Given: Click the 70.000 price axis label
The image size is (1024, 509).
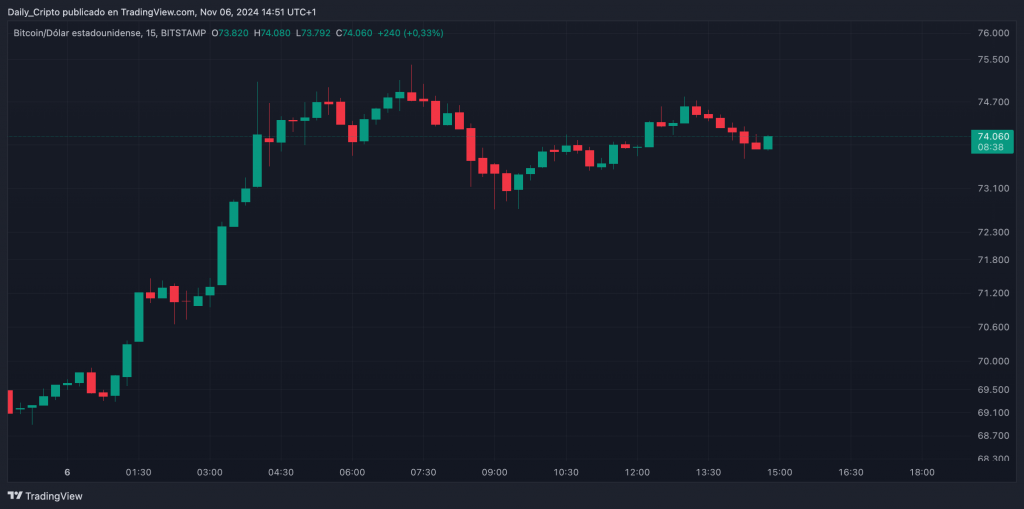Looking at the screenshot, I should pyautogui.click(x=993, y=361).
